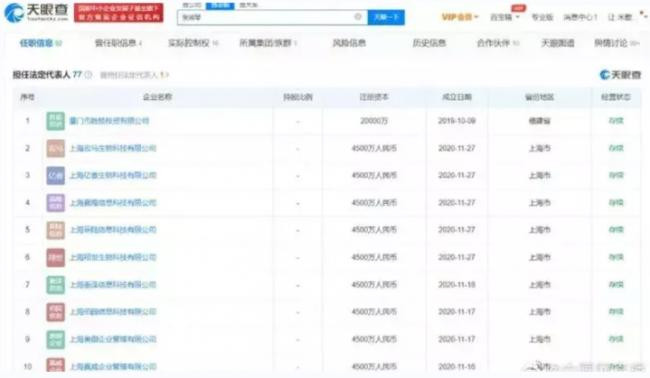Open the Shanghai company name link in row 7

coord(113,285)
